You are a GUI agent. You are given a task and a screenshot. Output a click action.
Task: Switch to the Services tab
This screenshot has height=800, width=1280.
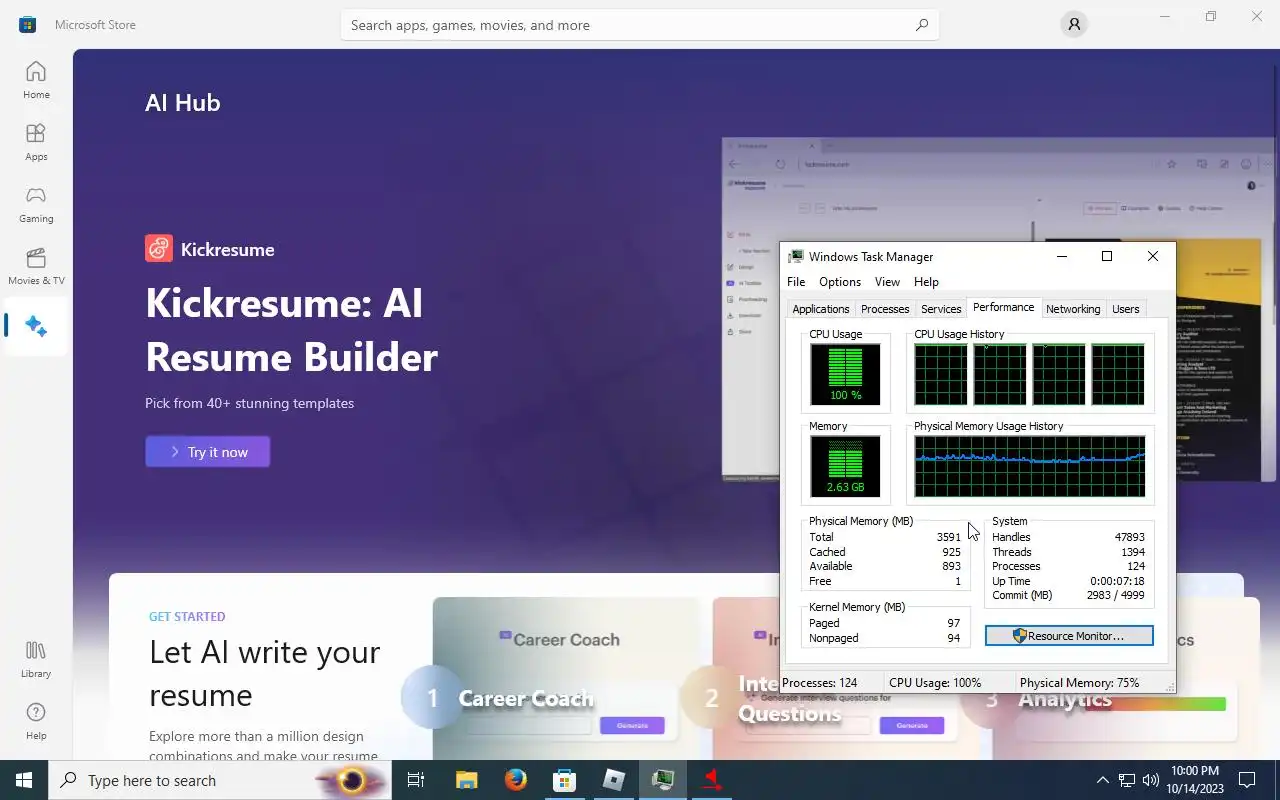tap(941, 309)
